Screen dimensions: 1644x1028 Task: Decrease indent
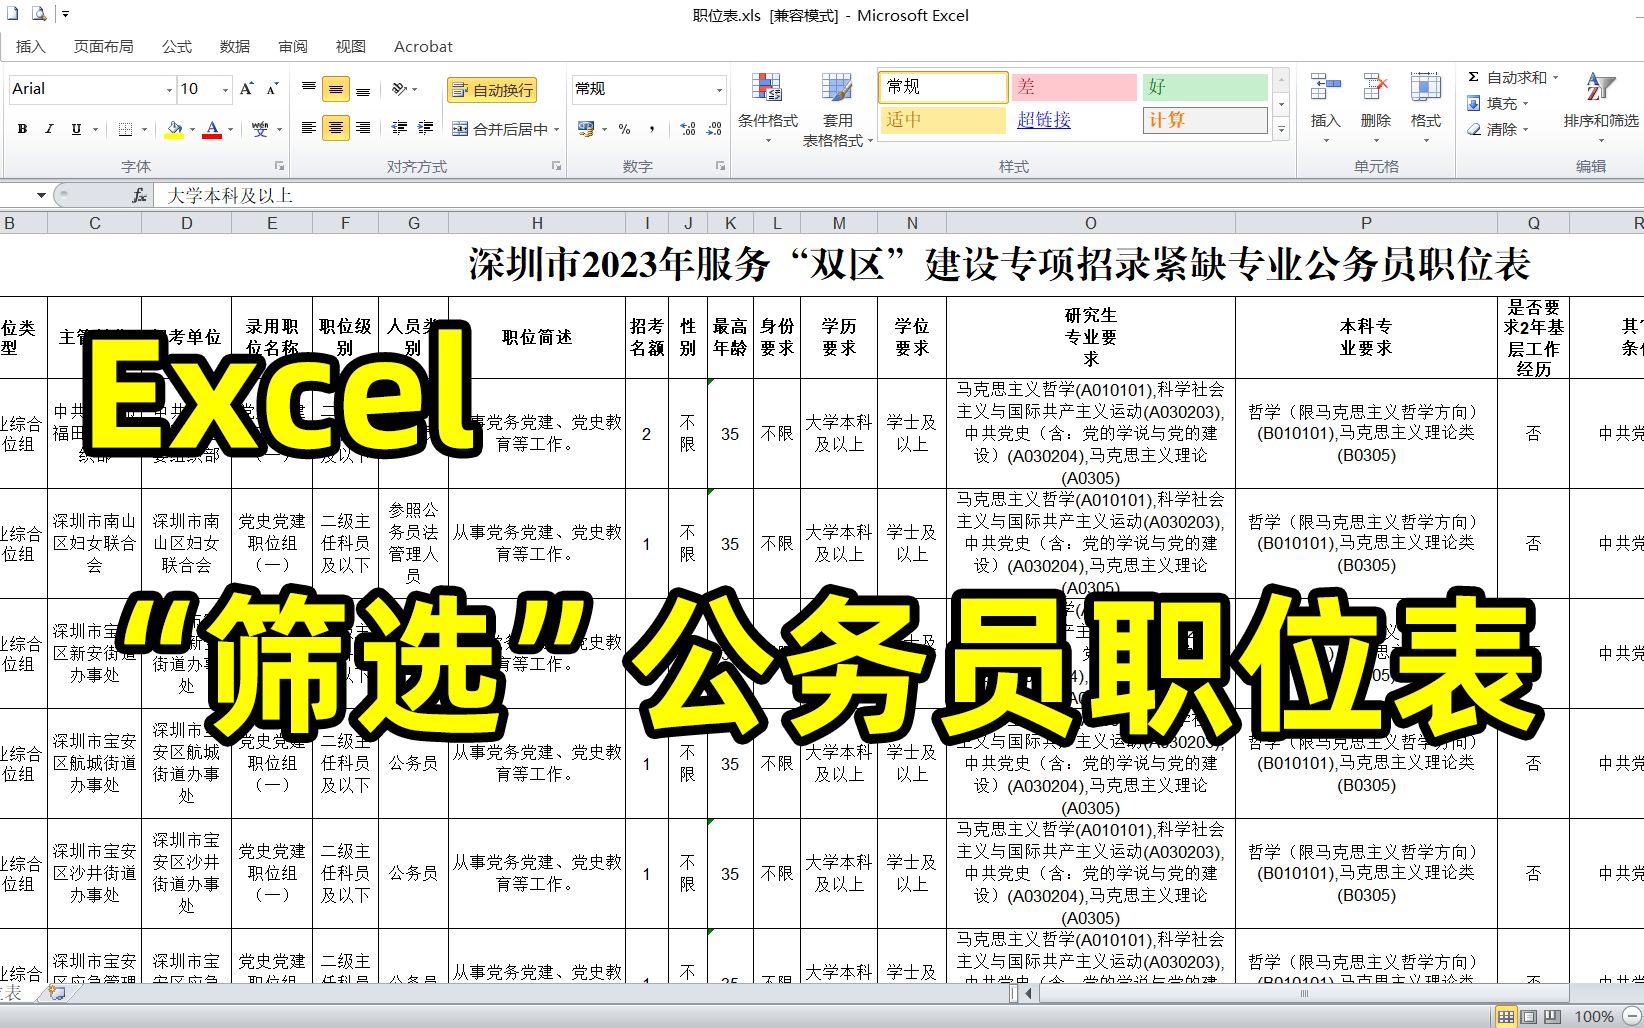coord(399,128)
